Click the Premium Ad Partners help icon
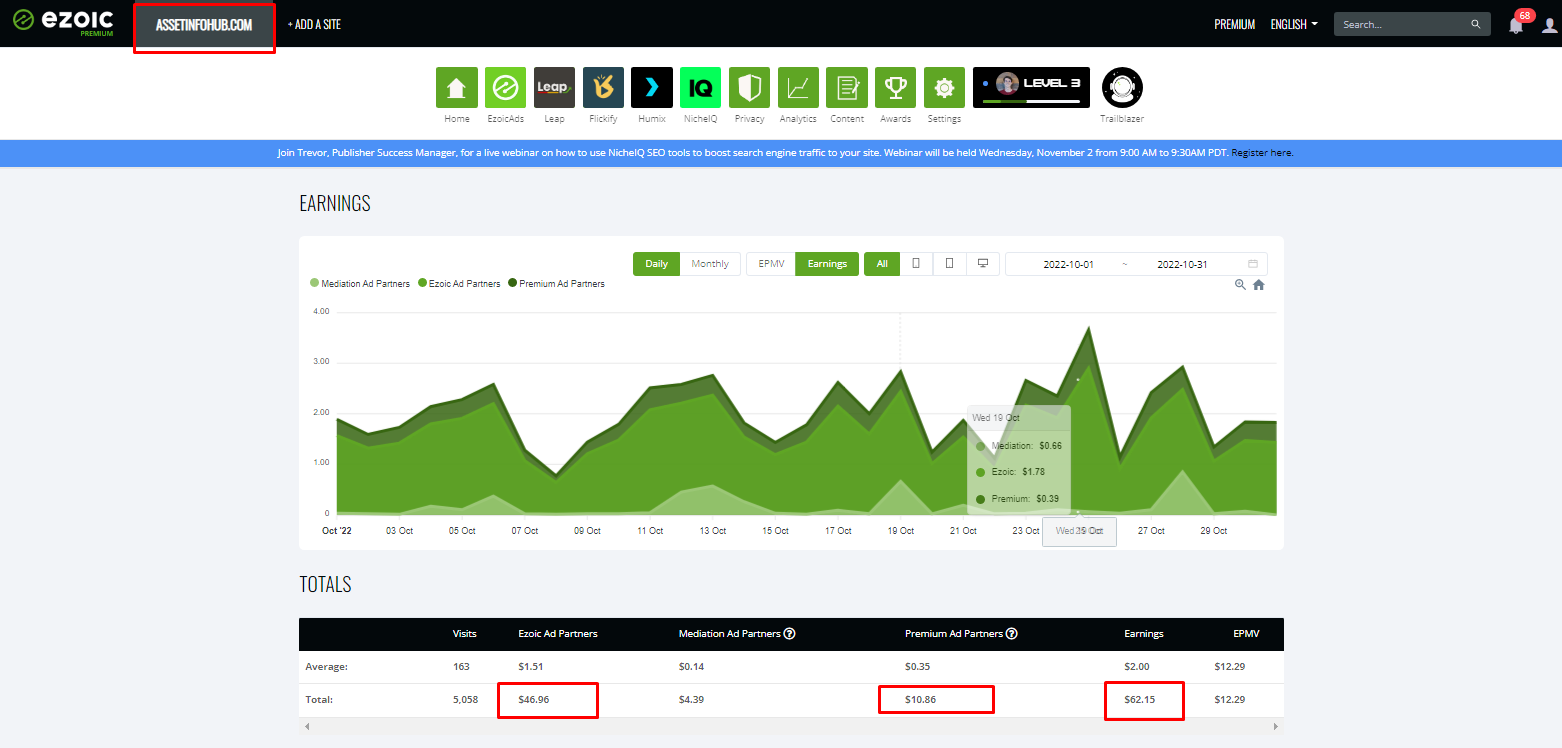The width and height of the screenshot is (1562, 748). [x=1012, y=633]
